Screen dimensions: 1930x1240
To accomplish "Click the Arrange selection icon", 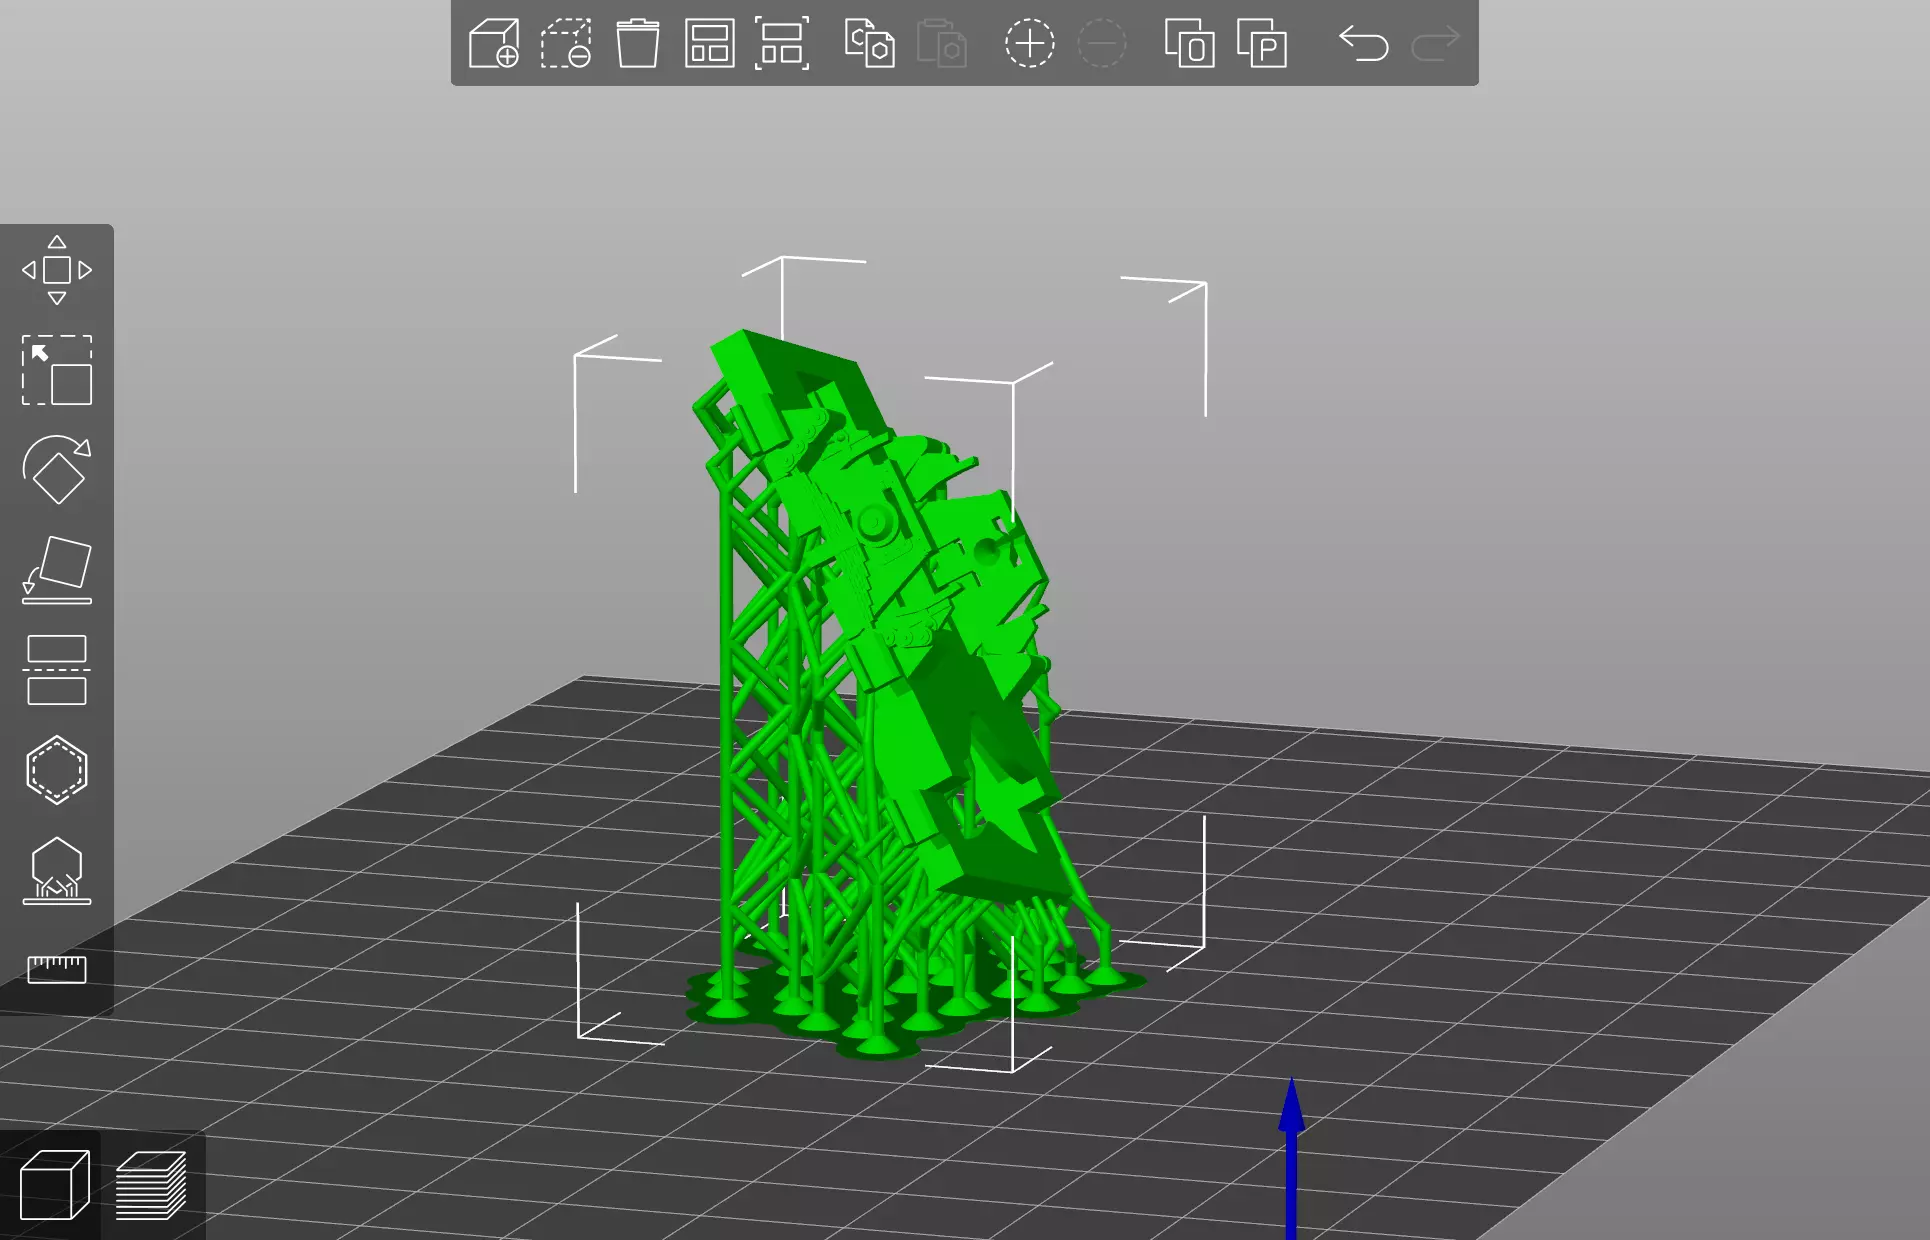I will point(781,44).
